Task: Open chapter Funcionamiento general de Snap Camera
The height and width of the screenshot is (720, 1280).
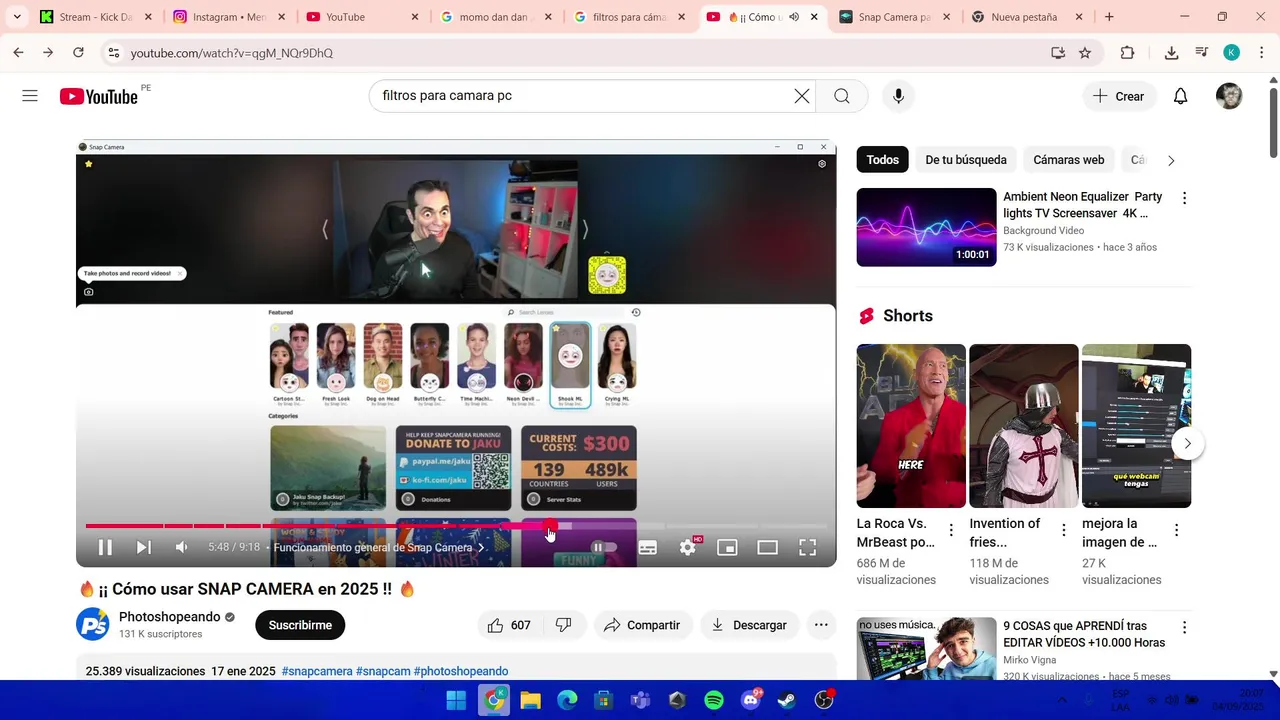Action: pyautogui.click(x=378, y=547)
